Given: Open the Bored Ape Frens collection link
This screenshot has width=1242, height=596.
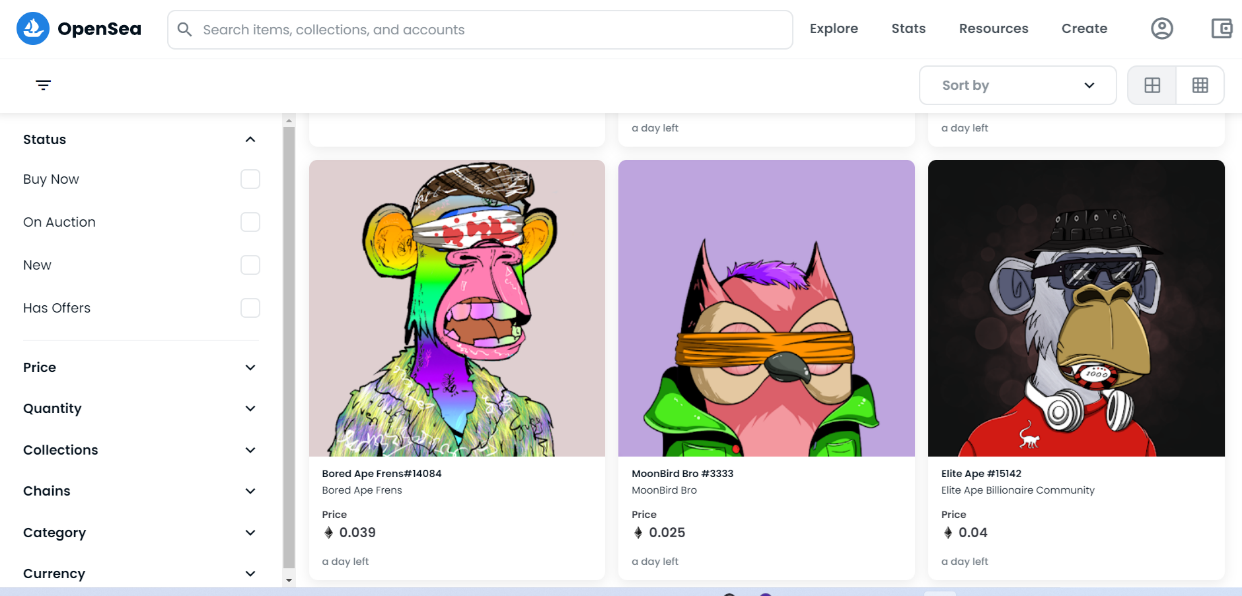Looking at the screenshot, I should coord(362,490).
